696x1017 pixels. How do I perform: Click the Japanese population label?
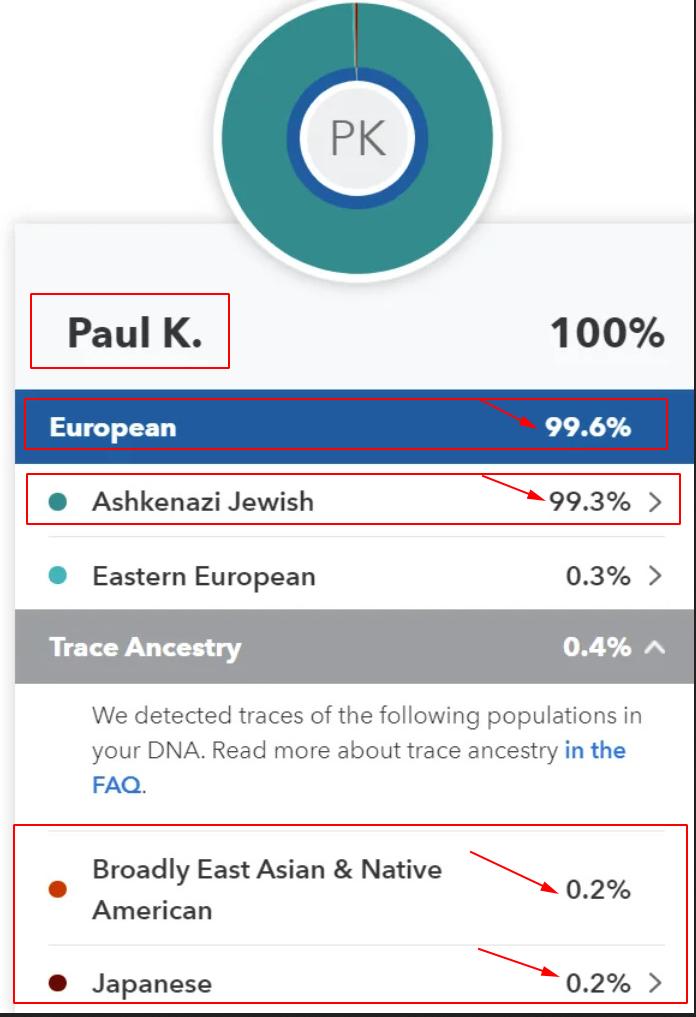click(152, 984)
